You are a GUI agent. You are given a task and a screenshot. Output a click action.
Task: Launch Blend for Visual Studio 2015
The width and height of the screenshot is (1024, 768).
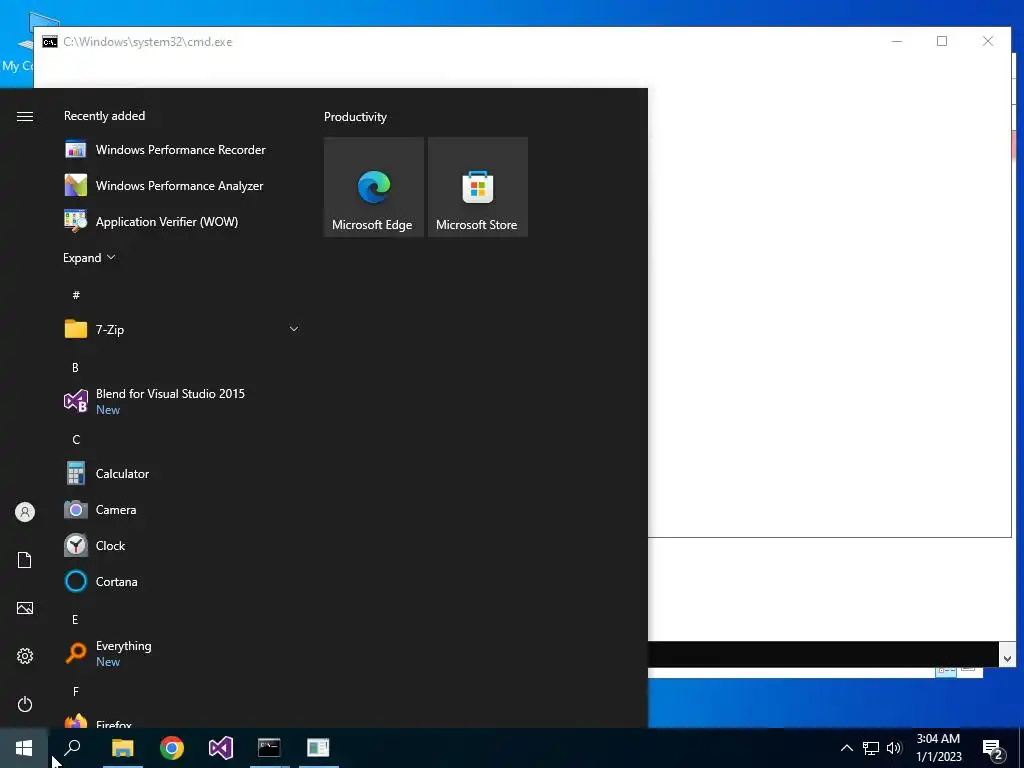182,401
